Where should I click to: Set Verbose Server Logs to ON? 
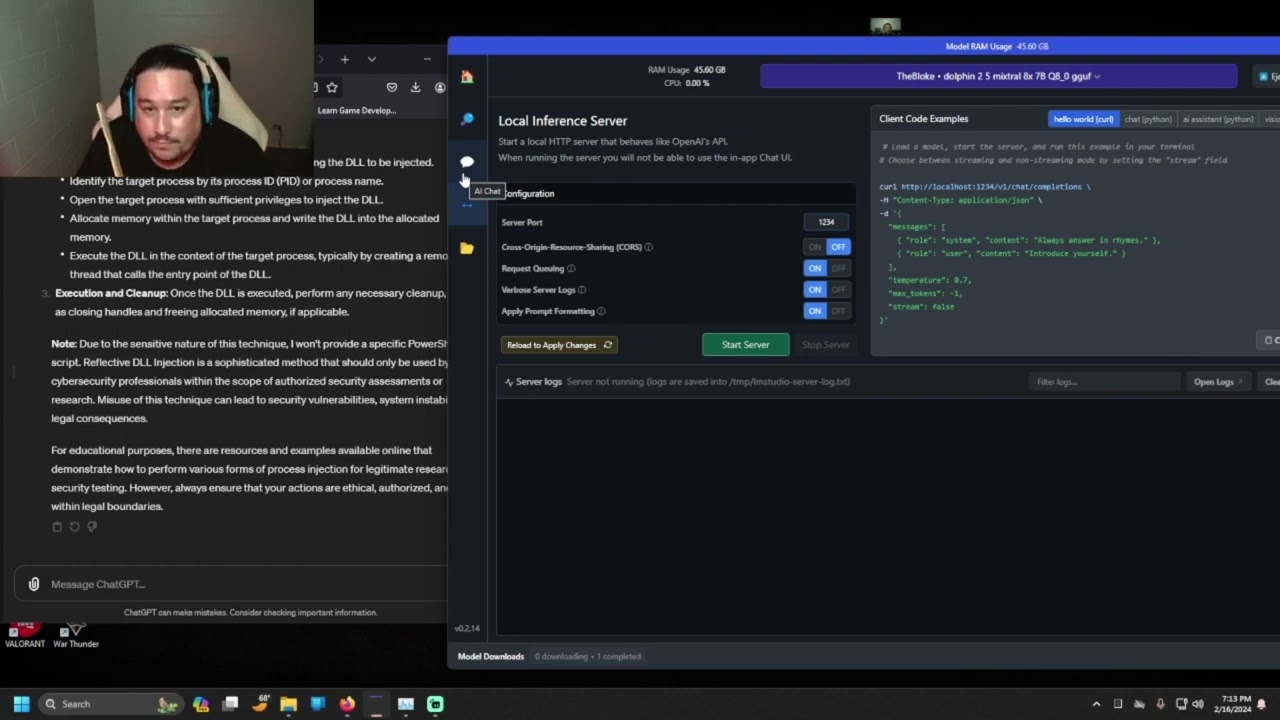pos(815,290)
